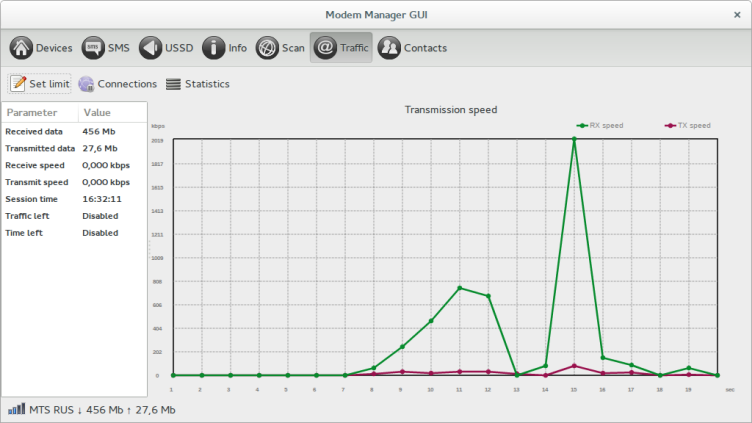752x423 pixels.
Task: Open the Devices home icon
Action: tap(22, 48)
